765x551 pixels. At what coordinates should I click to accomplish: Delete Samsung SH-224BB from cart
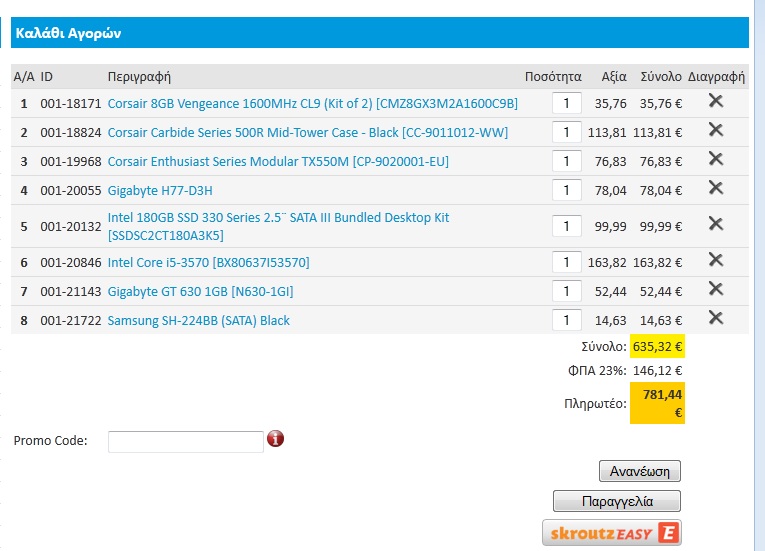click(716, 318)
